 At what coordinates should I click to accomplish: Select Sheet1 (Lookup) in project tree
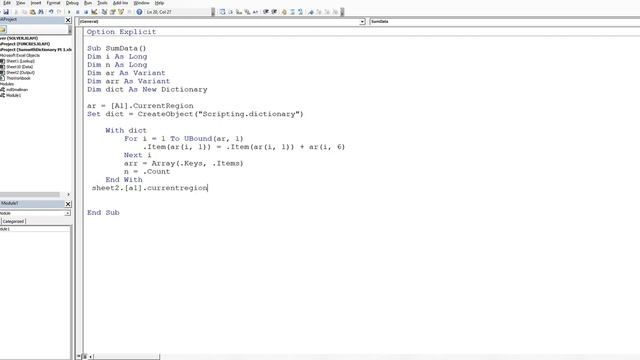[x=20, y=61]
